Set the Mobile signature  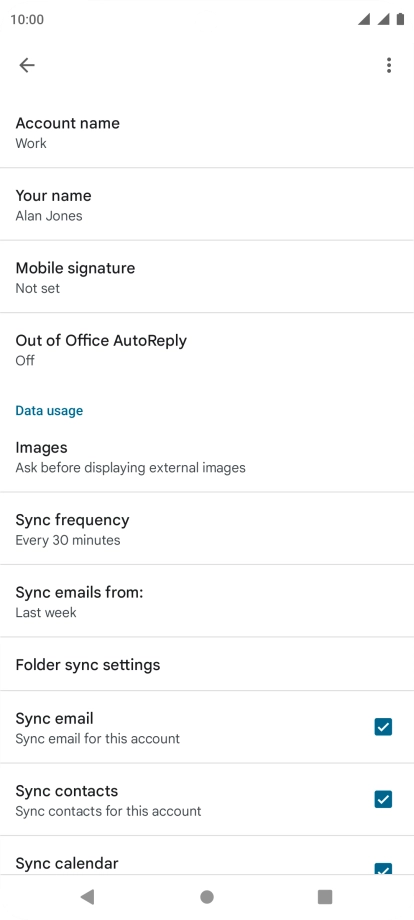[207, 276]
